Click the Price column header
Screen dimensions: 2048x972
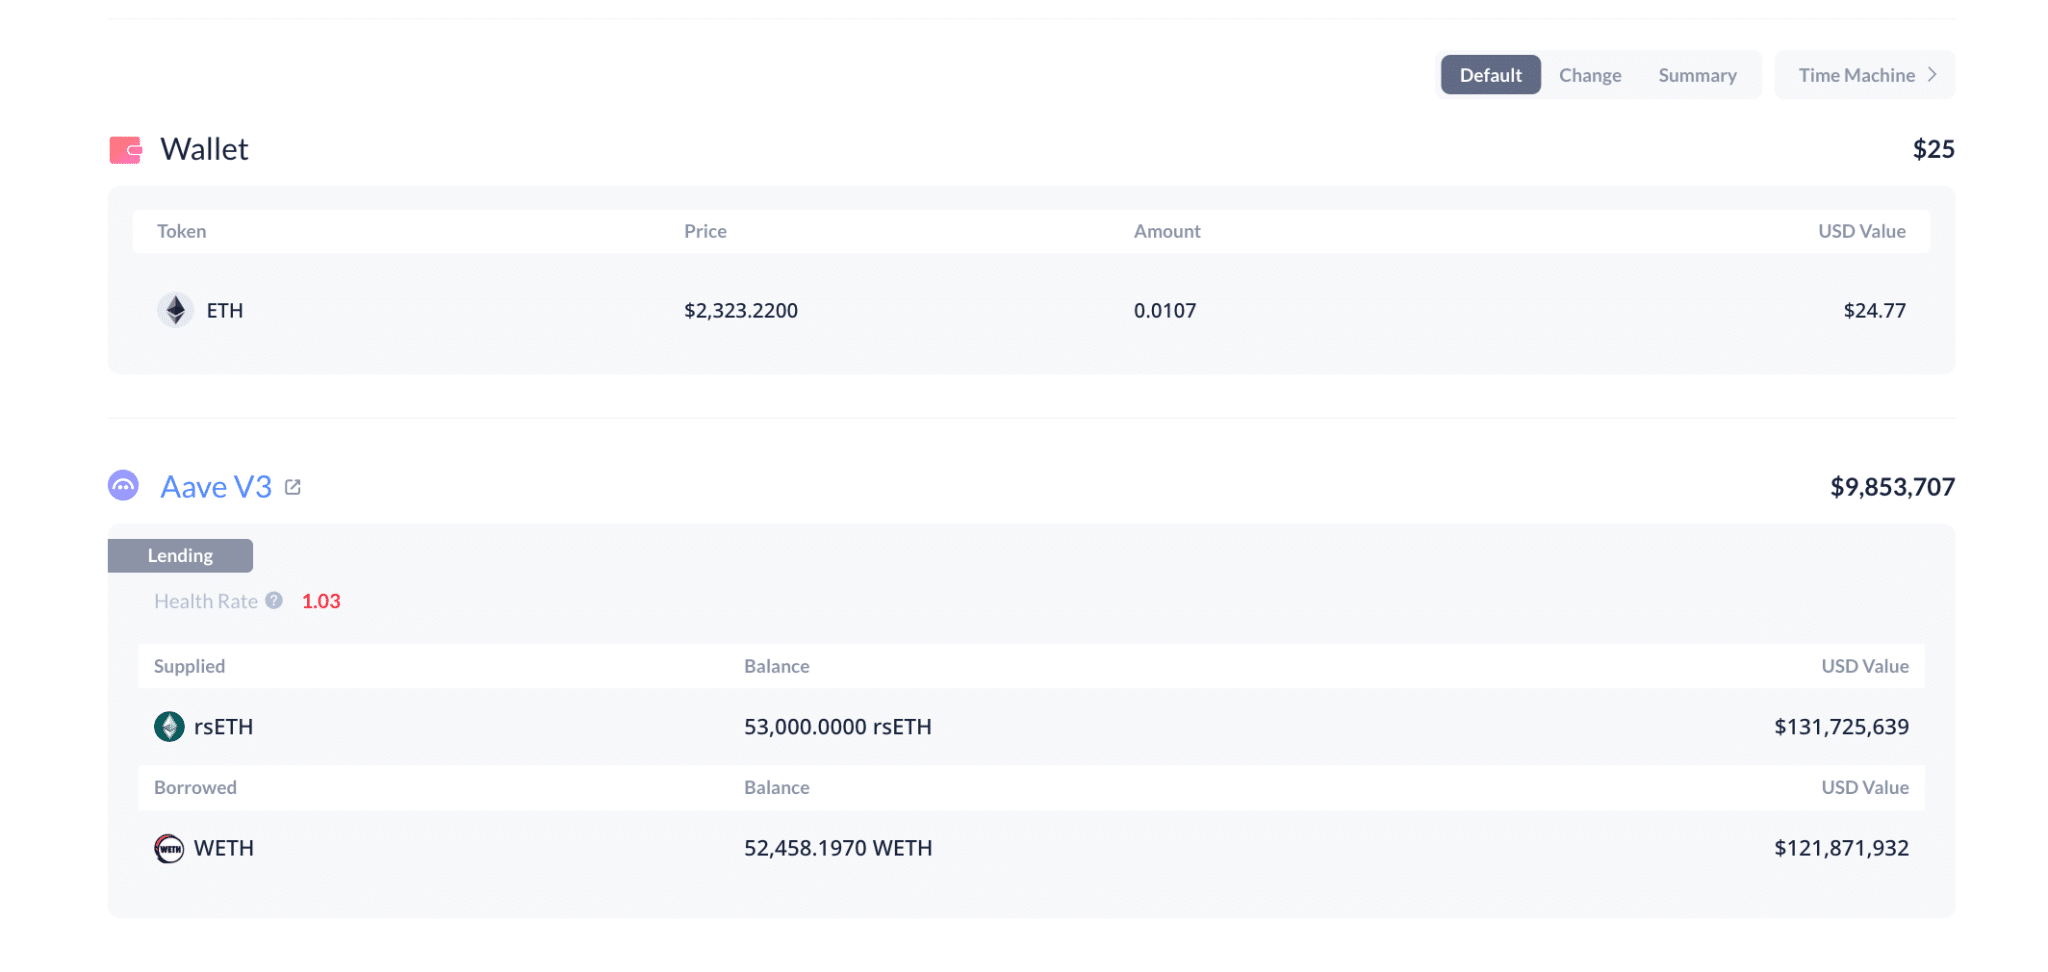[x=705, y=231]
